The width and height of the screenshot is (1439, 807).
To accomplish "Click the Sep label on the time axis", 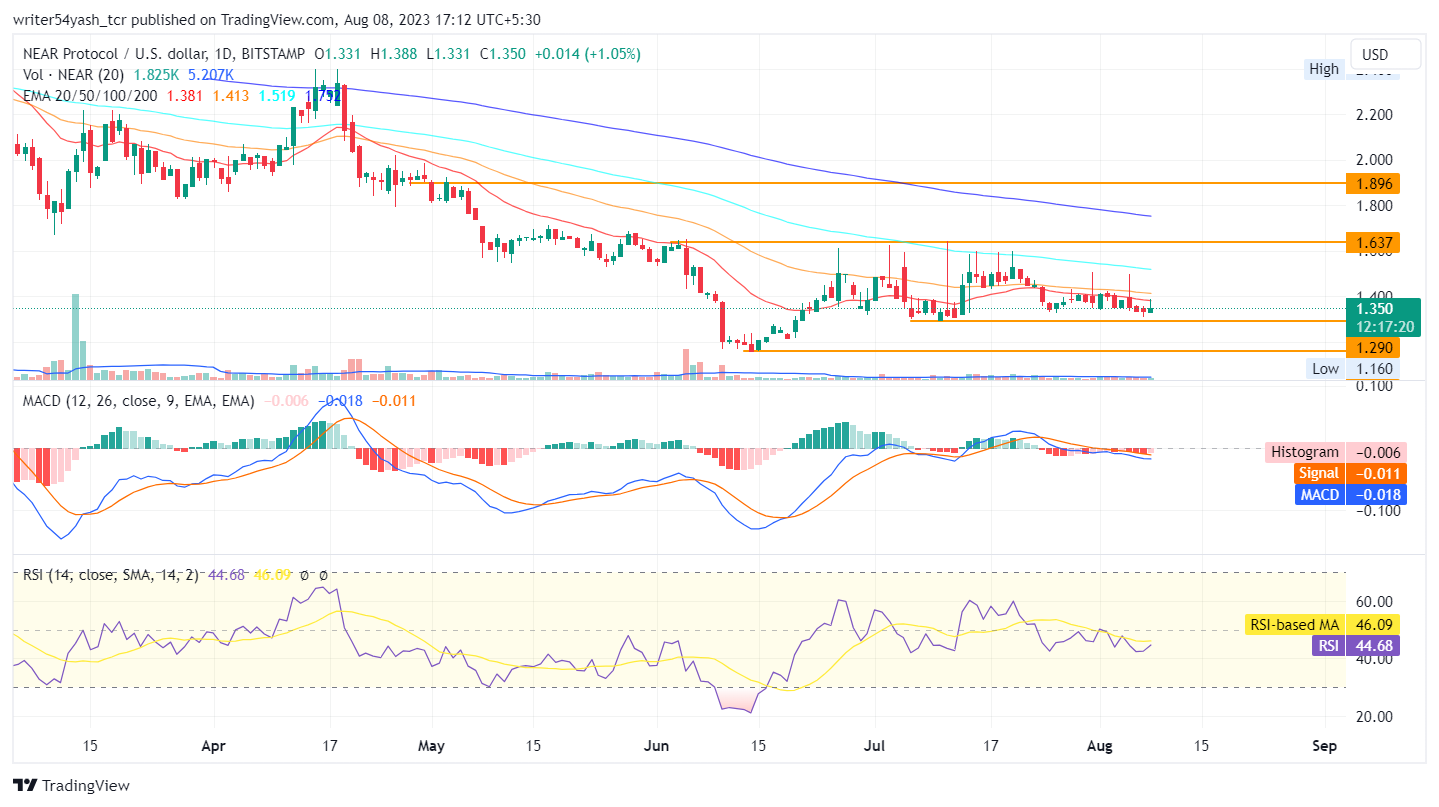I will pos(1323,745).
